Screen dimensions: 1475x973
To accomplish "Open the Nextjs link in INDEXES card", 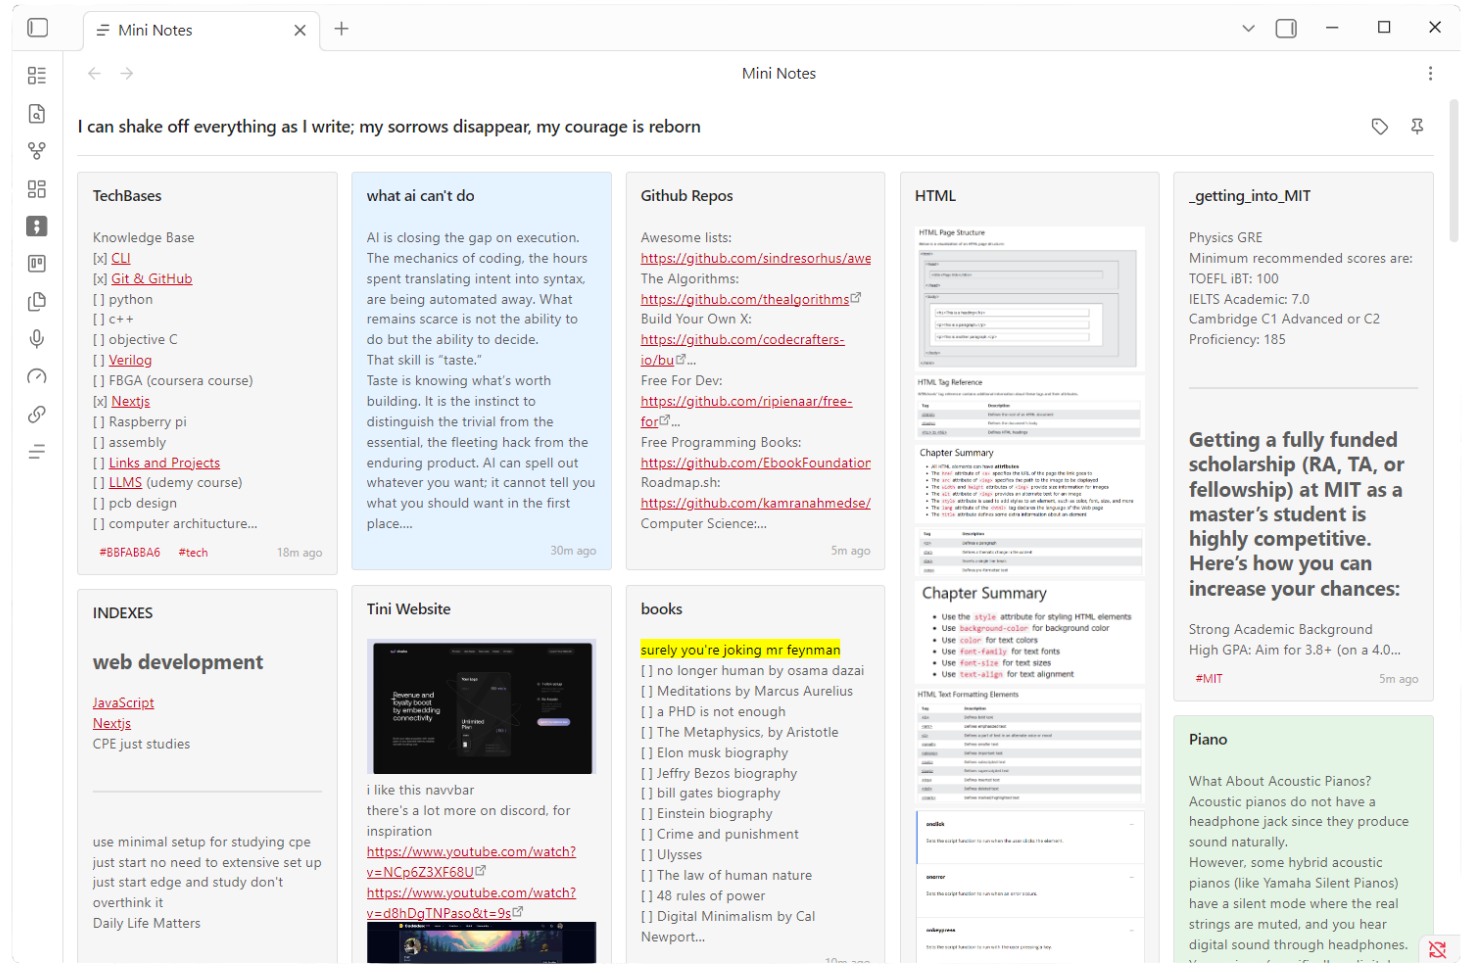I will pos(112,723).
